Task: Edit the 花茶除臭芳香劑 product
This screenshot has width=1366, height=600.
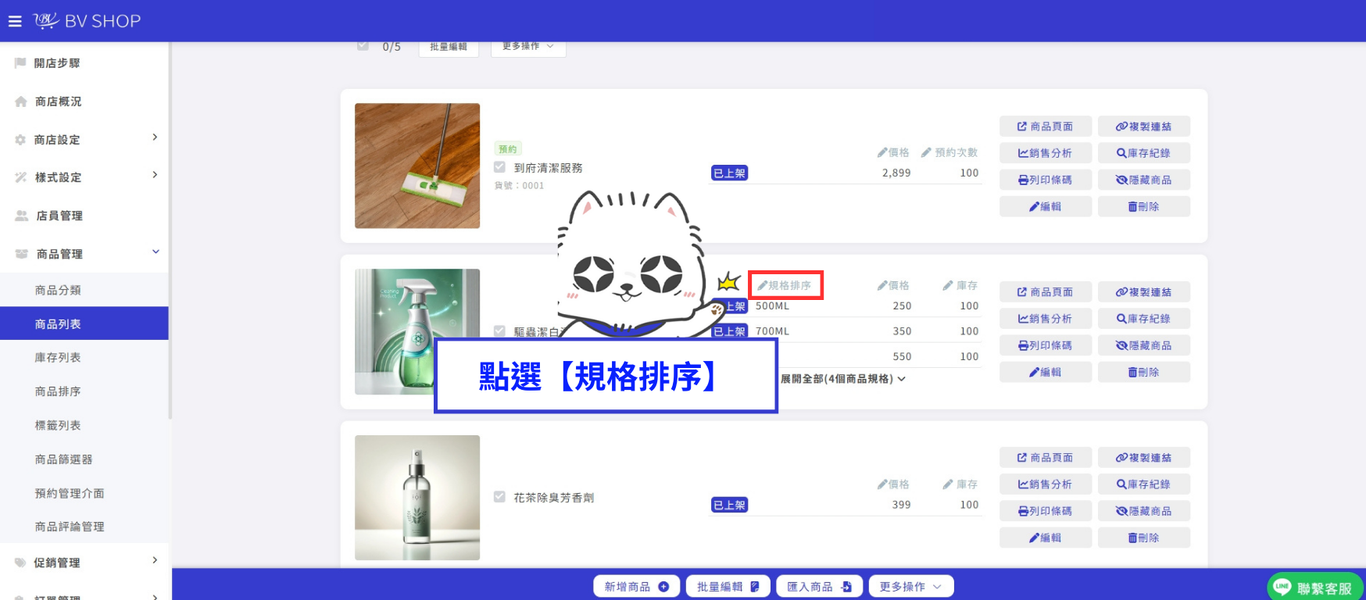Action: (1045, 537)
